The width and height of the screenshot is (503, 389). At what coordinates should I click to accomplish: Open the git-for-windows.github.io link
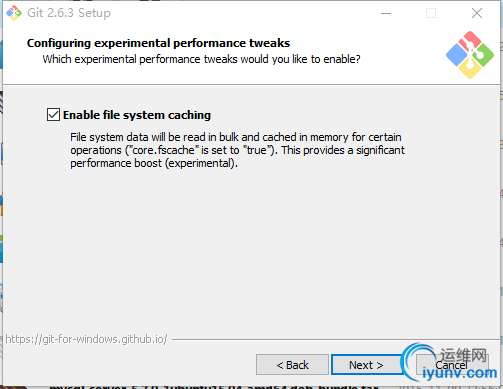pos(86,339)
